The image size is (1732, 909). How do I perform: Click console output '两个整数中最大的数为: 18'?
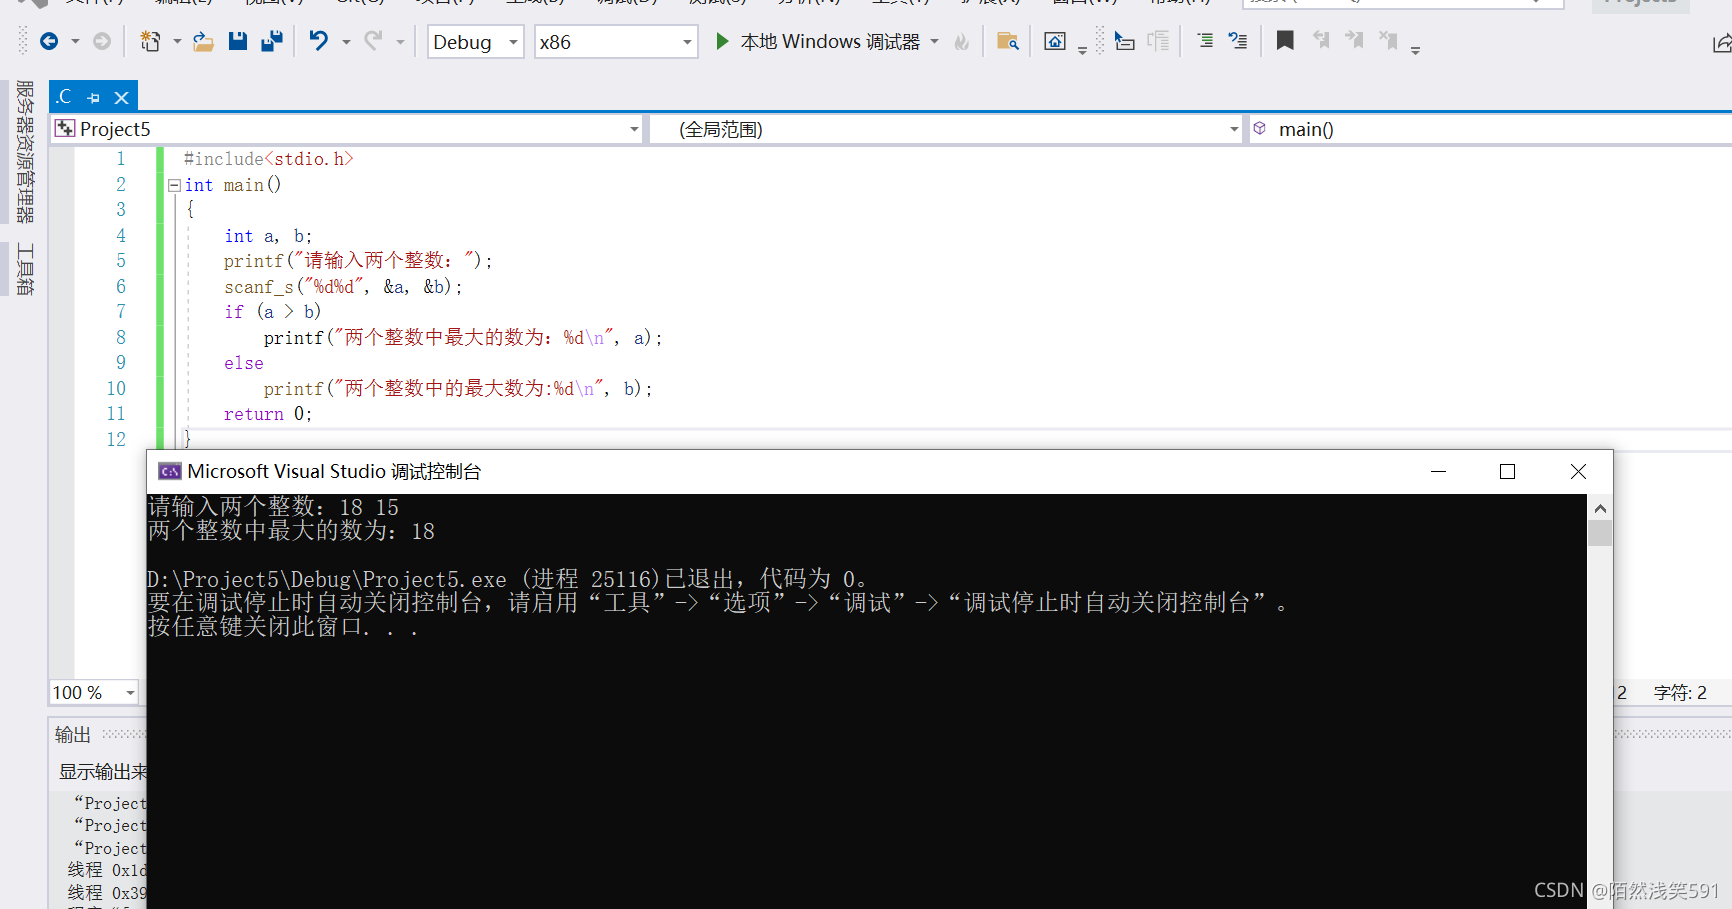291,531
